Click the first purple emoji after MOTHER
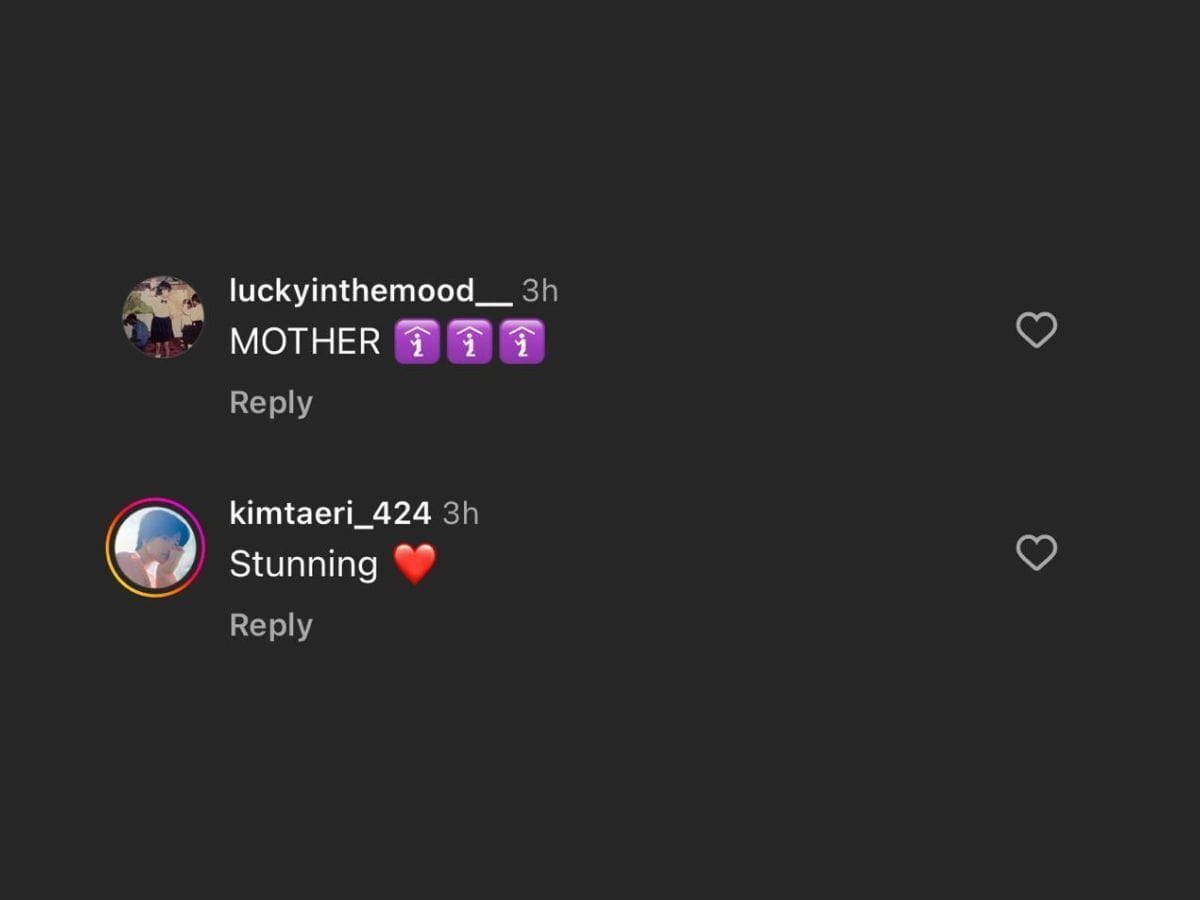The width and height of the screenshot is (1200, 900). pyautogui.click(x=417, y=342)
